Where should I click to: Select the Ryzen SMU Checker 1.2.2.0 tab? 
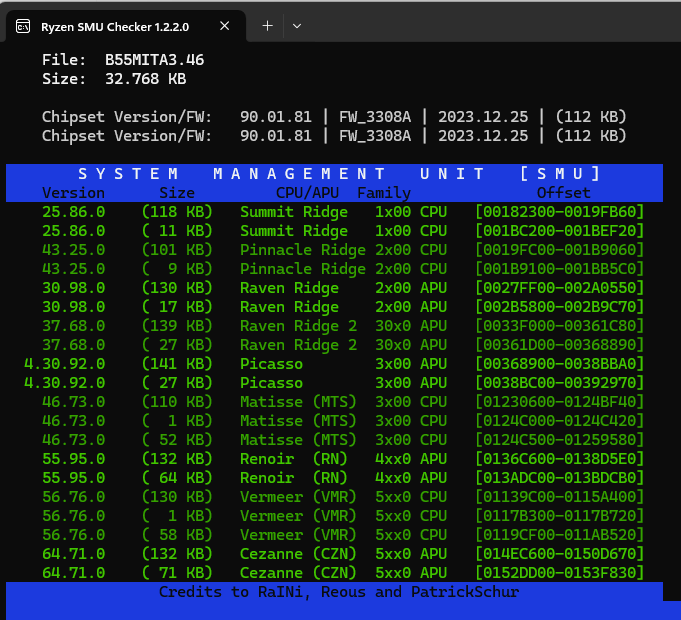[125, 26]
